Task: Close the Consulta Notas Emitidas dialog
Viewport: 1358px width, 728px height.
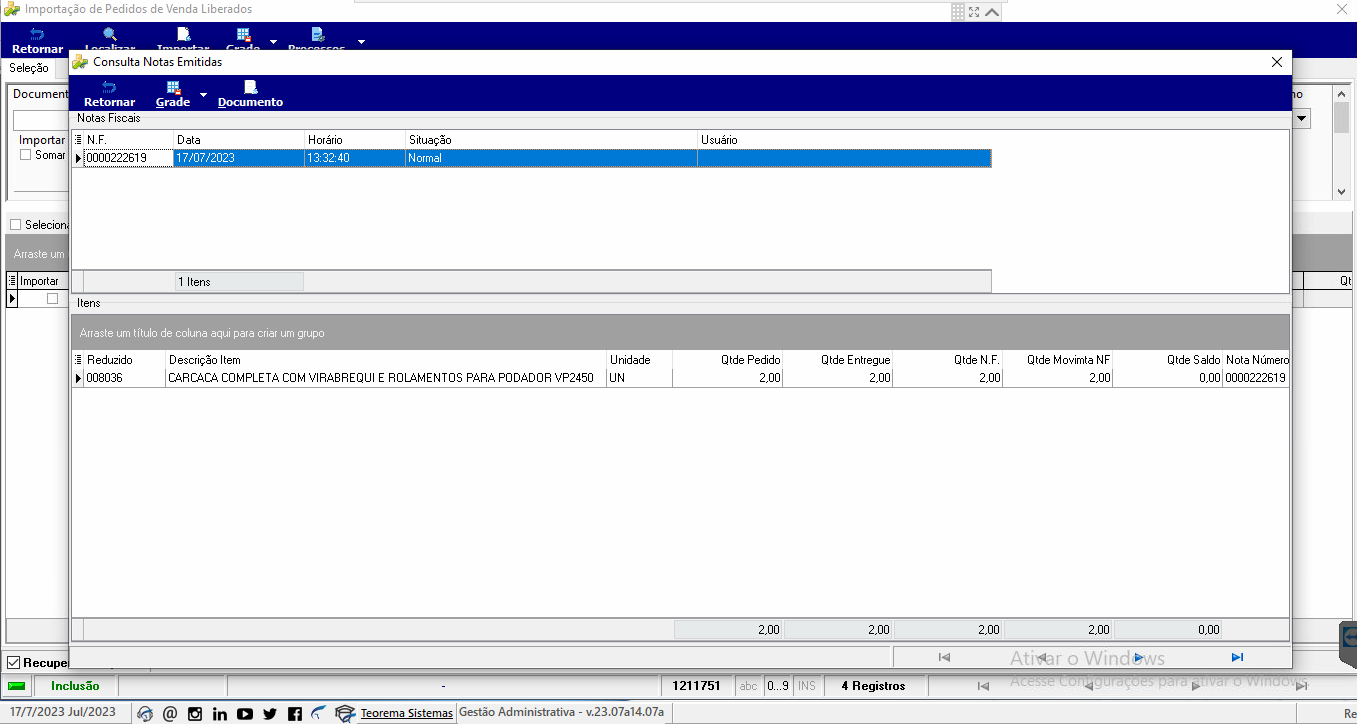Action: pos(1276,62)
